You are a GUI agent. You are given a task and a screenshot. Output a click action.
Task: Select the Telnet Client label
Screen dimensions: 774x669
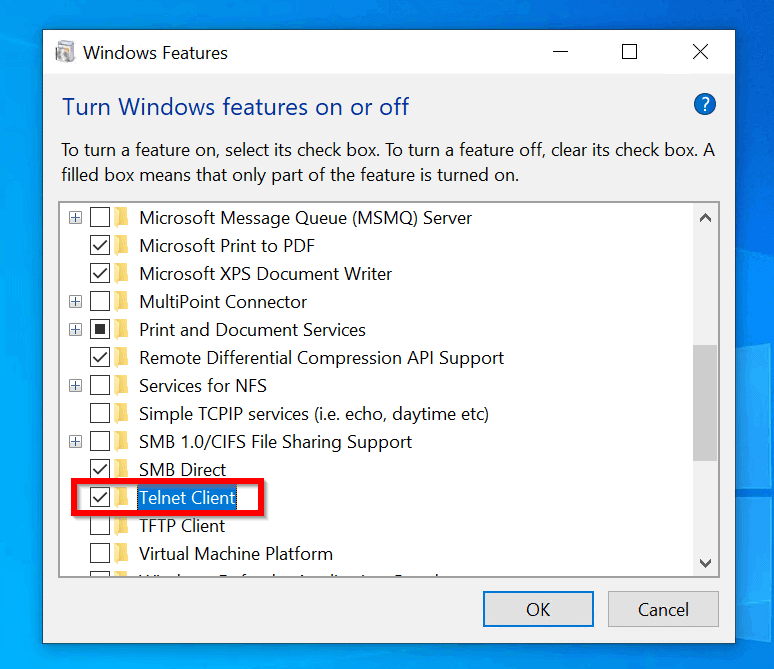click(x=187, y=498)
